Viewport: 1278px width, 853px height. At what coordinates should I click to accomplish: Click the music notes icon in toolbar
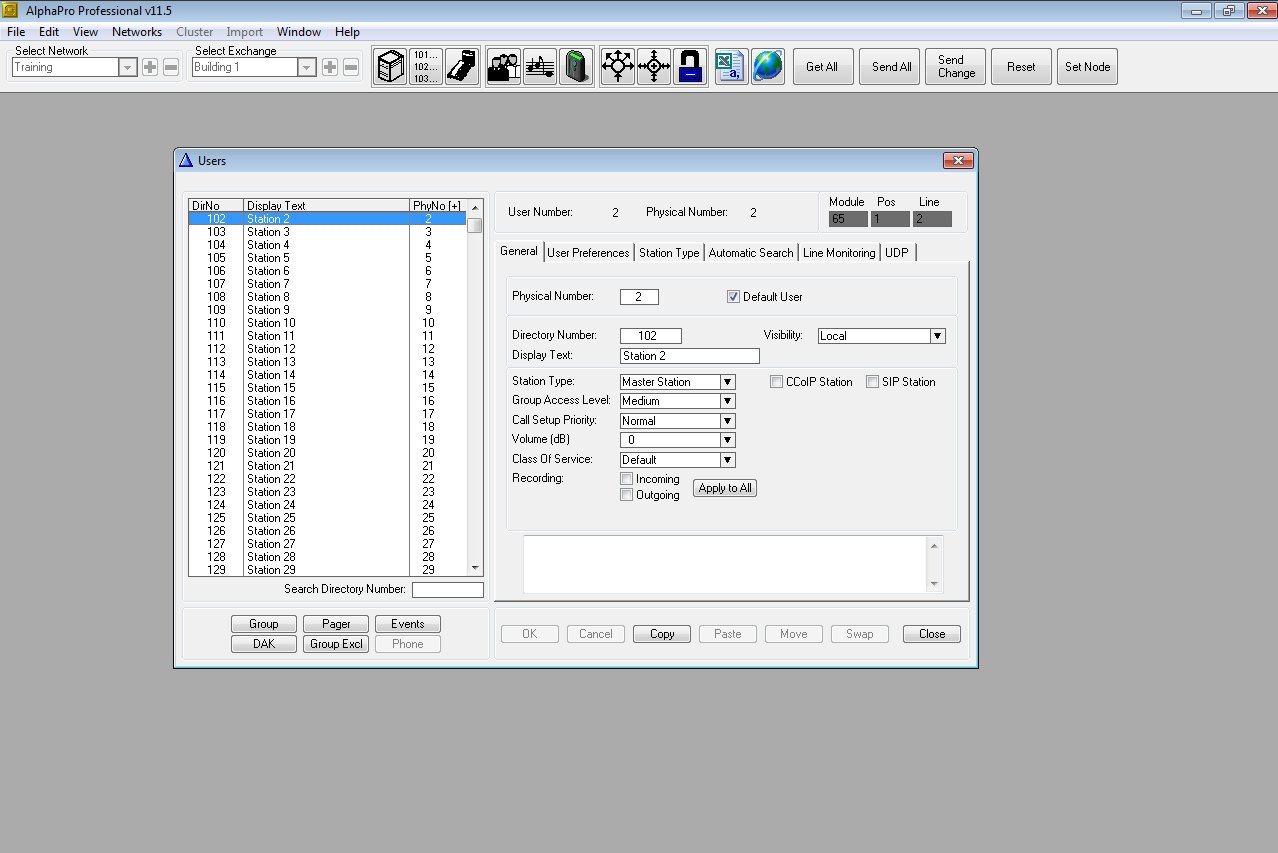tap(540, 67)
